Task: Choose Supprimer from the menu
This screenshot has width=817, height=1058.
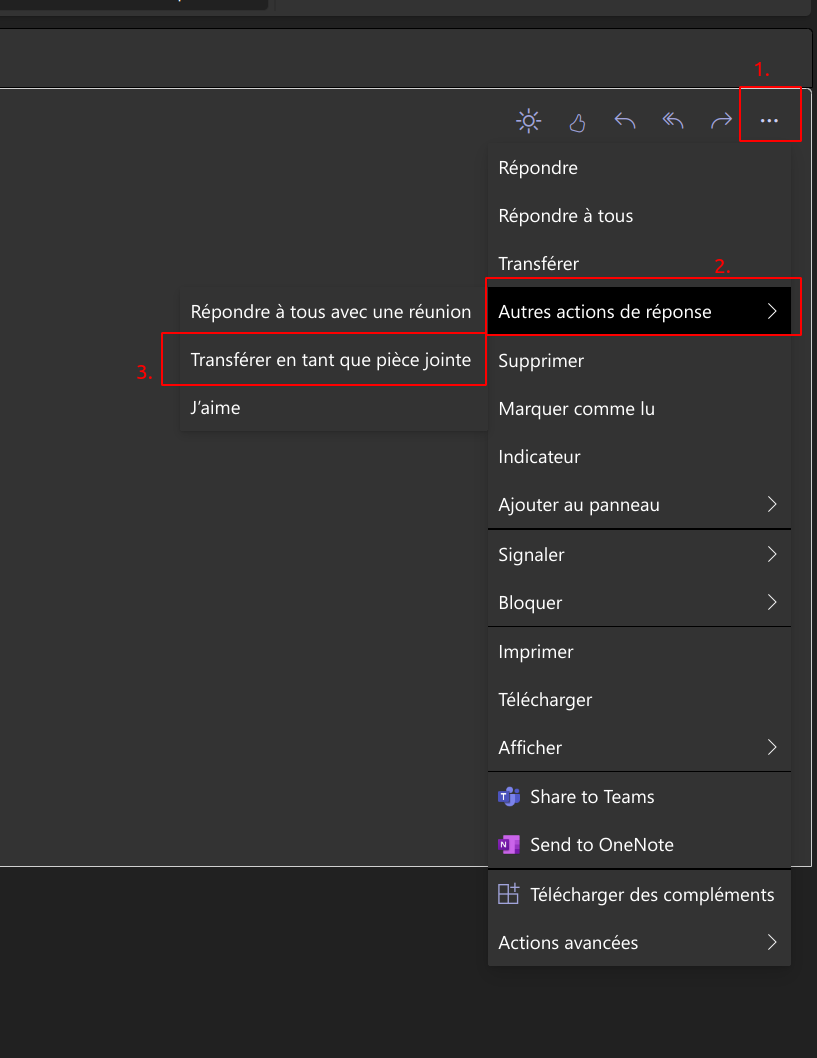Action: click(541, 360)
